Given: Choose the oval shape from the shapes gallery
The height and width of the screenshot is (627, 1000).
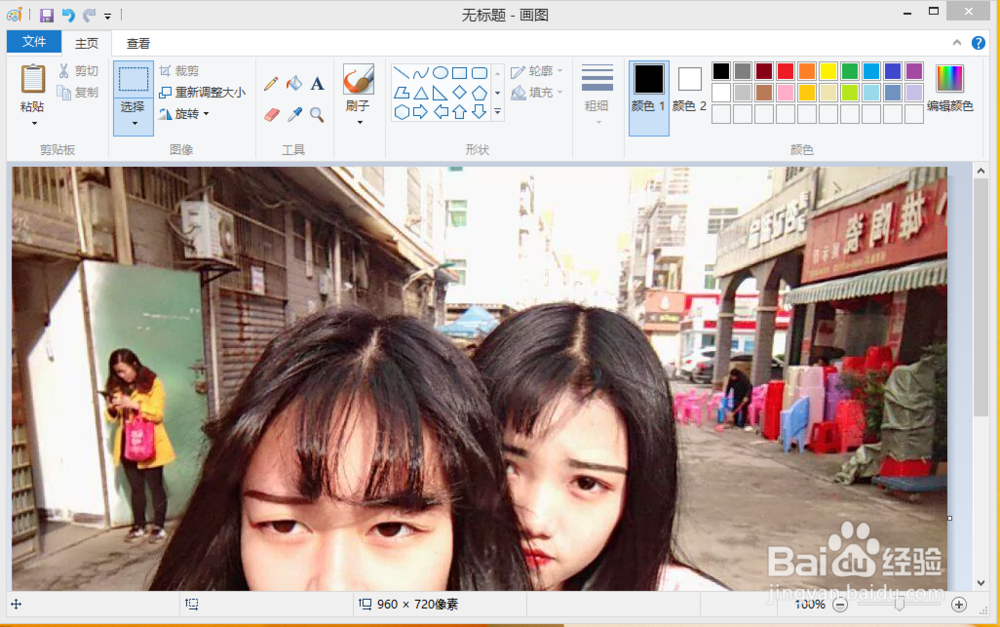Looking at the screenshot, I should [x=438, y=71].
